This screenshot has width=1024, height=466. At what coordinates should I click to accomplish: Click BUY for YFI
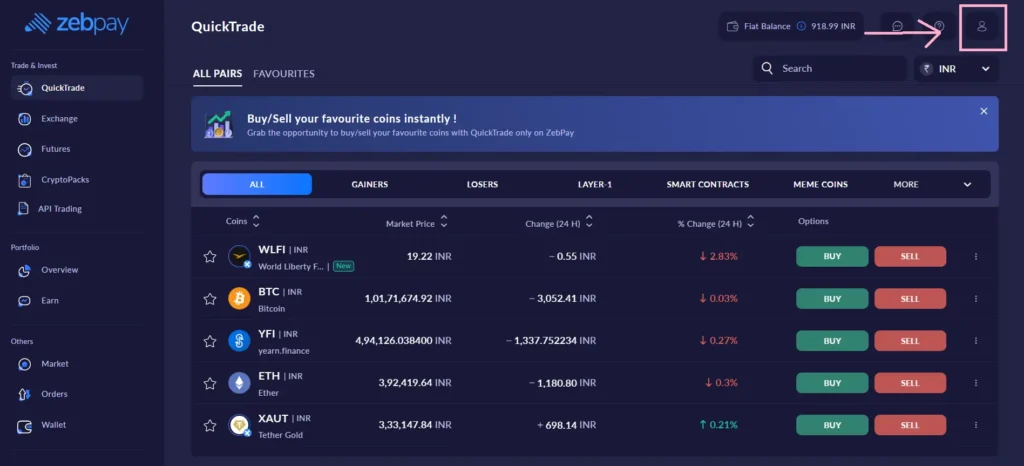832,341
